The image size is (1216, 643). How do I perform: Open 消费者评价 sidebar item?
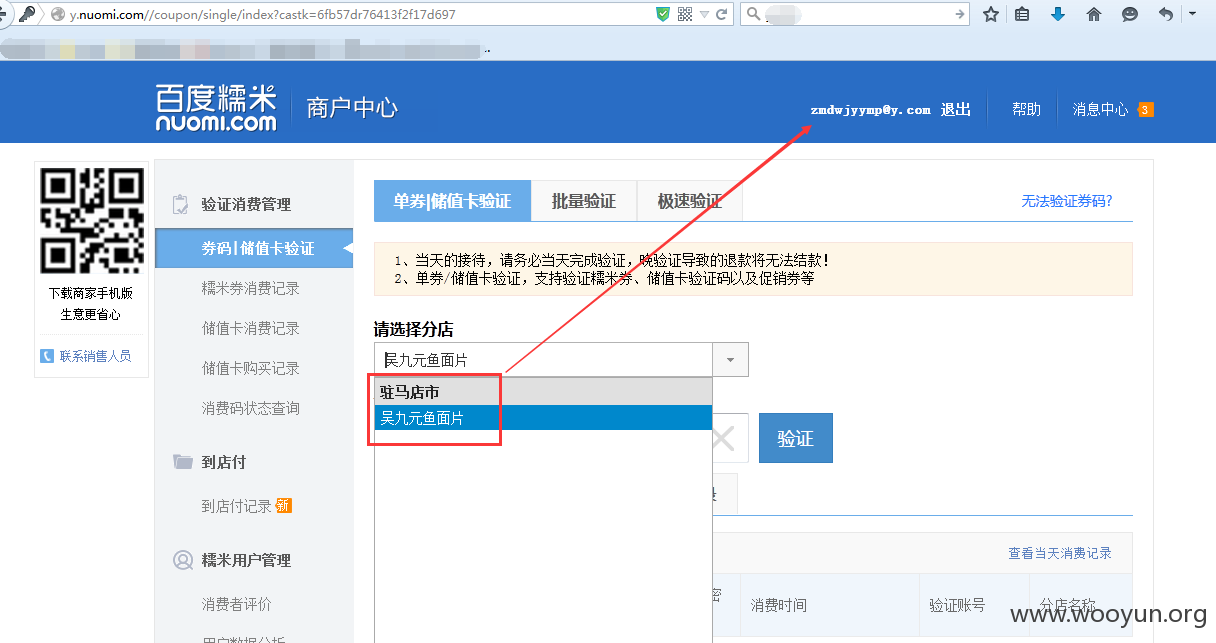click(236, 604)
